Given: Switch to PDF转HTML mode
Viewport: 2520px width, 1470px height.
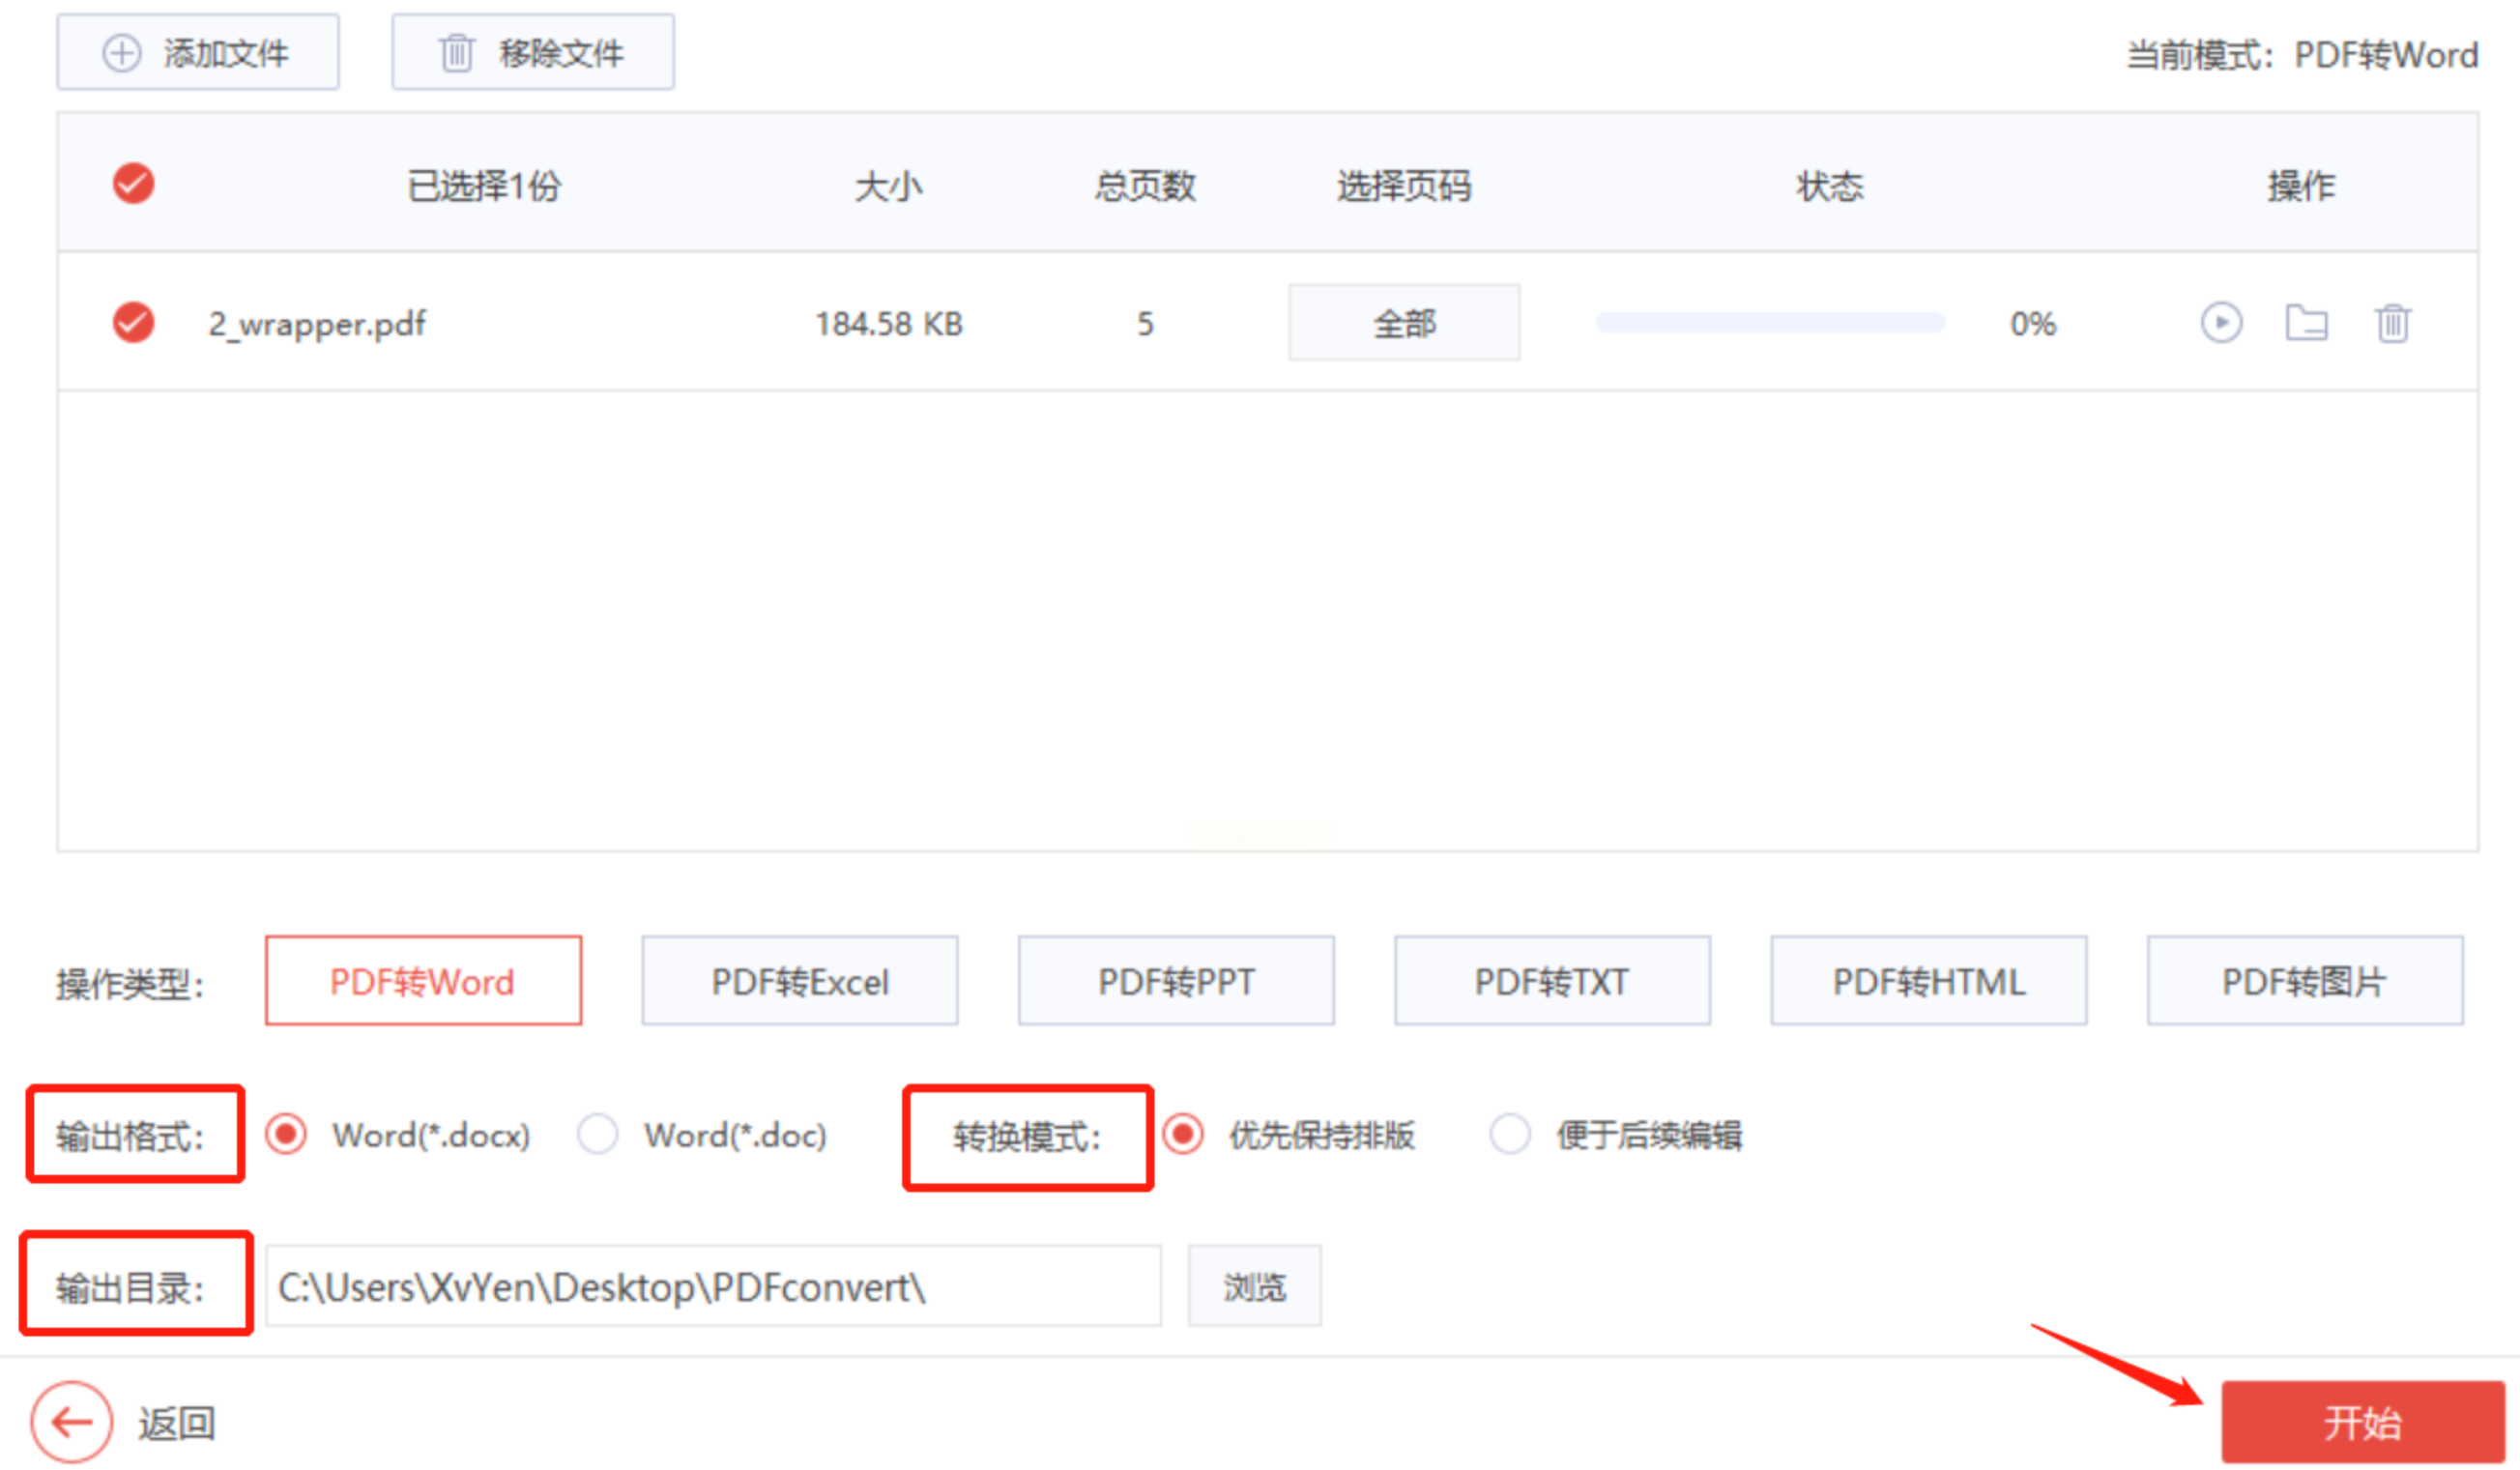Looking at the screenshot, I should coord(1929,981).
